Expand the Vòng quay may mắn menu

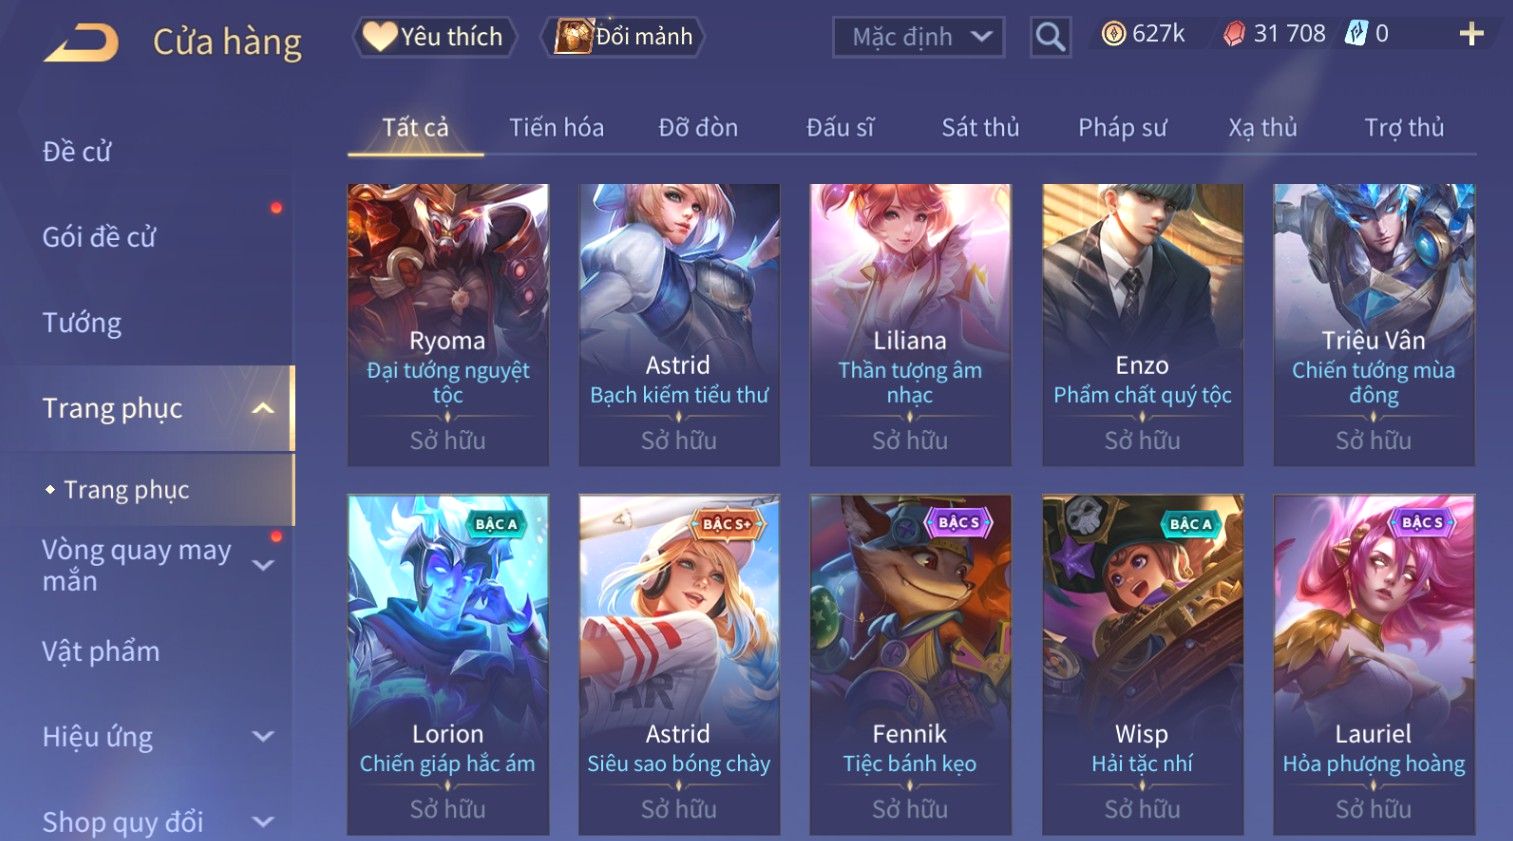263,565
